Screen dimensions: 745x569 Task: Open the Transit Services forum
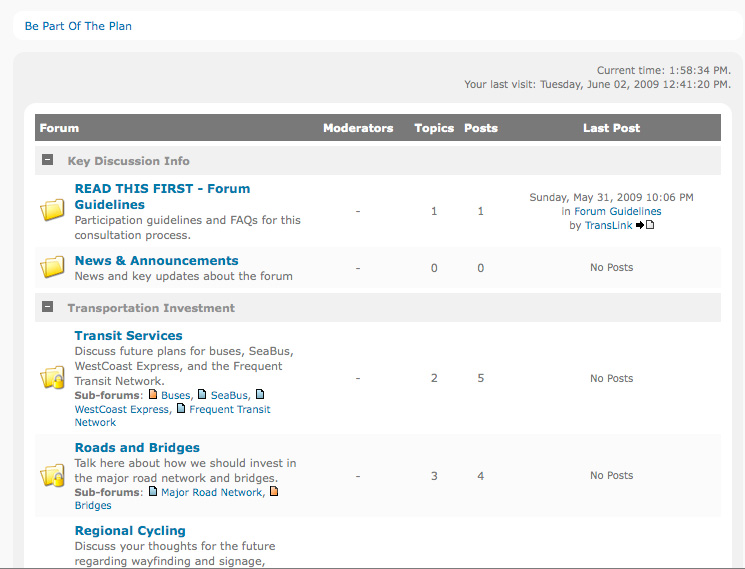[128, 336]
